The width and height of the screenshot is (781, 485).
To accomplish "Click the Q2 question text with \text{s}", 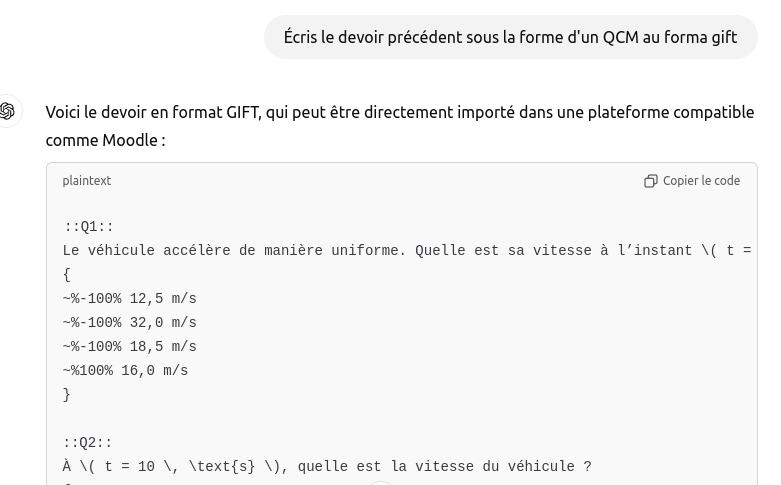I will [x=327, y=467].
